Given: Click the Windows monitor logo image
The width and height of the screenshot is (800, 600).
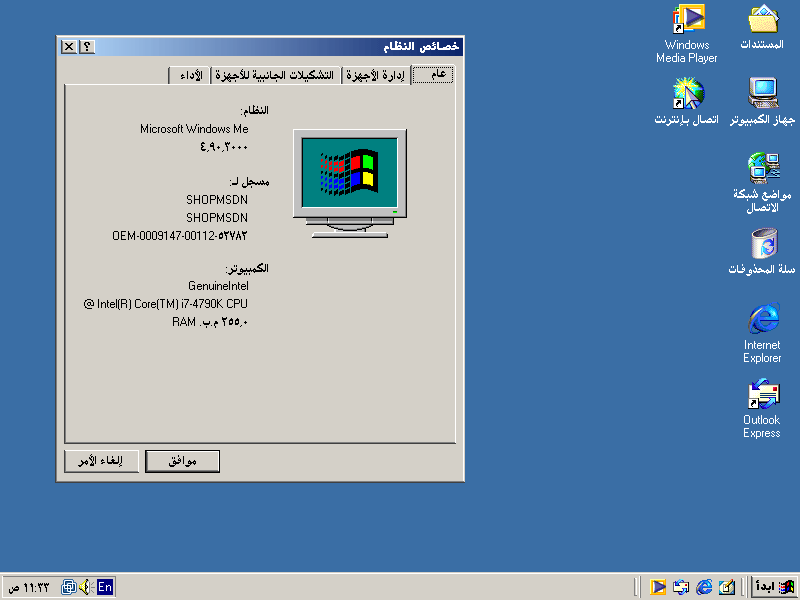Looking at the screenshot, I should tap(350, 184).
